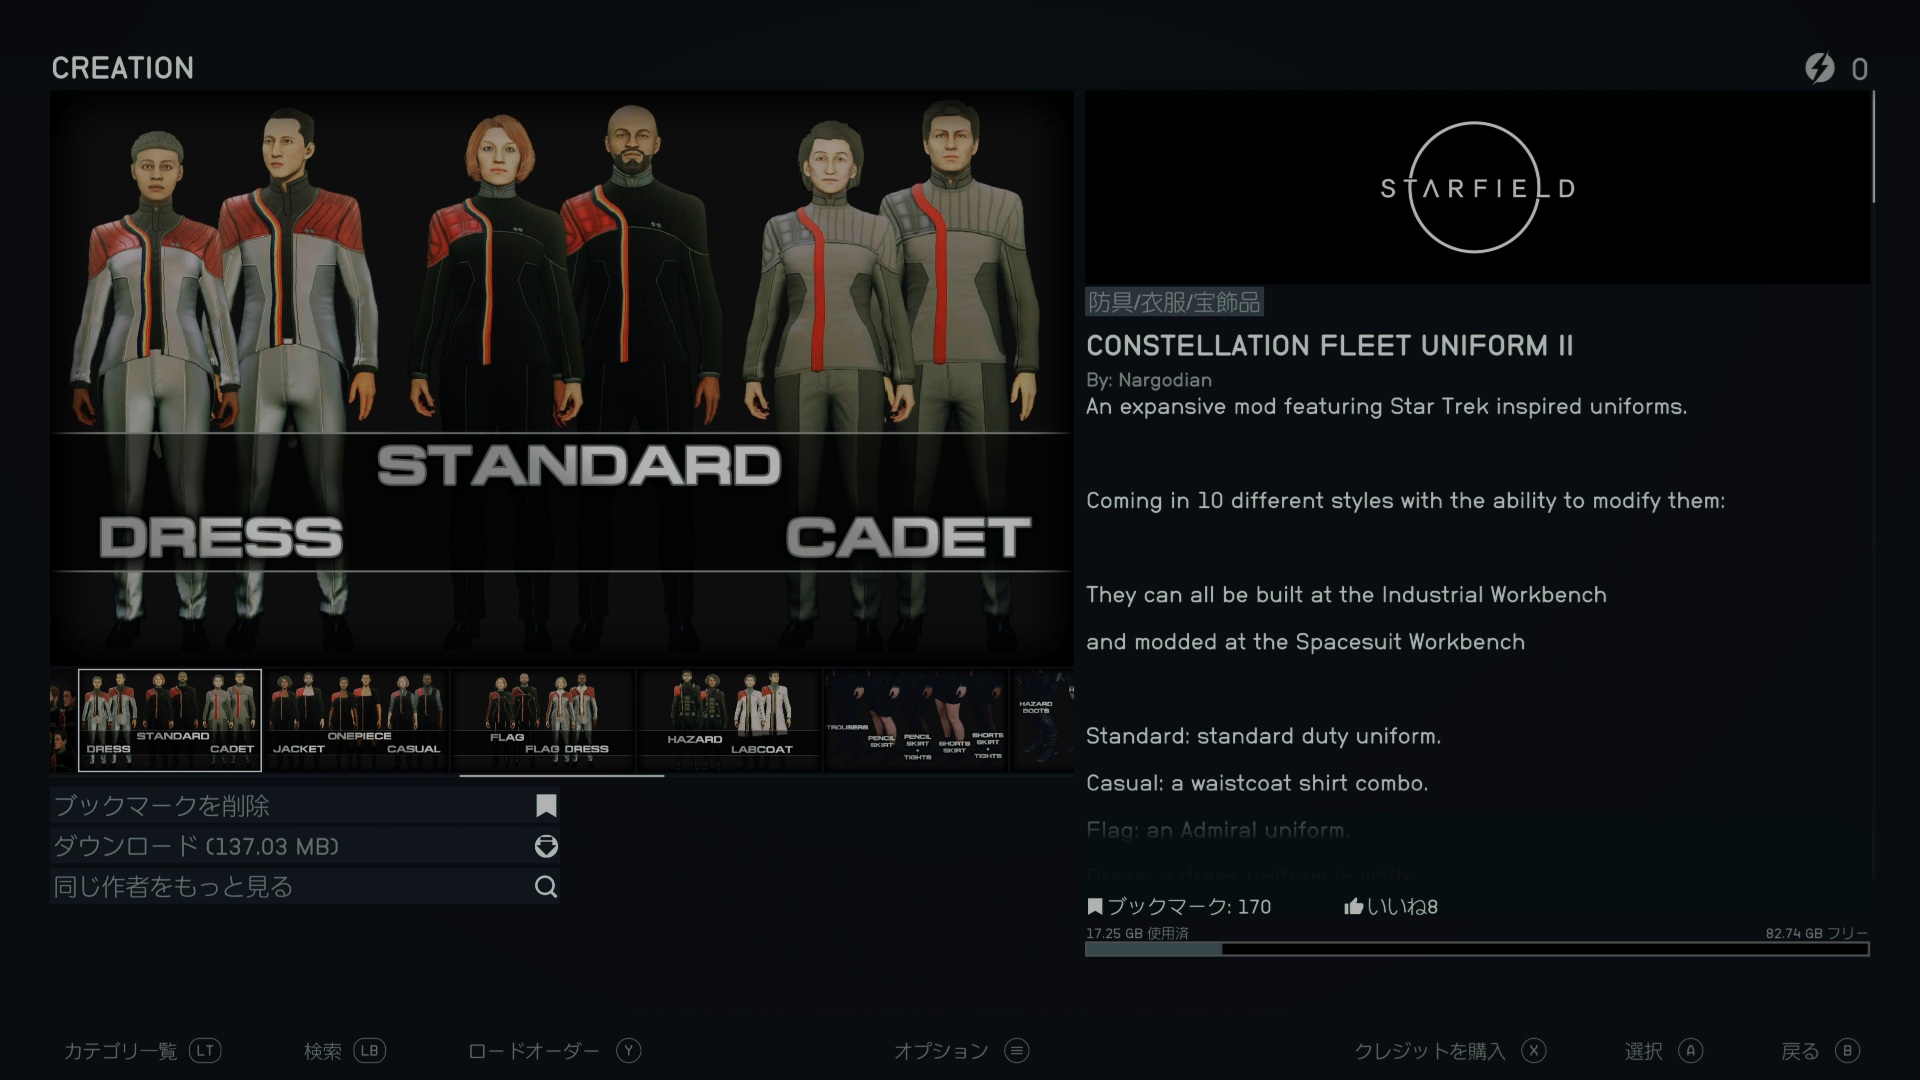Click the description panel scrollbar
The image size is (1920, 1080).
(1873, 147)
